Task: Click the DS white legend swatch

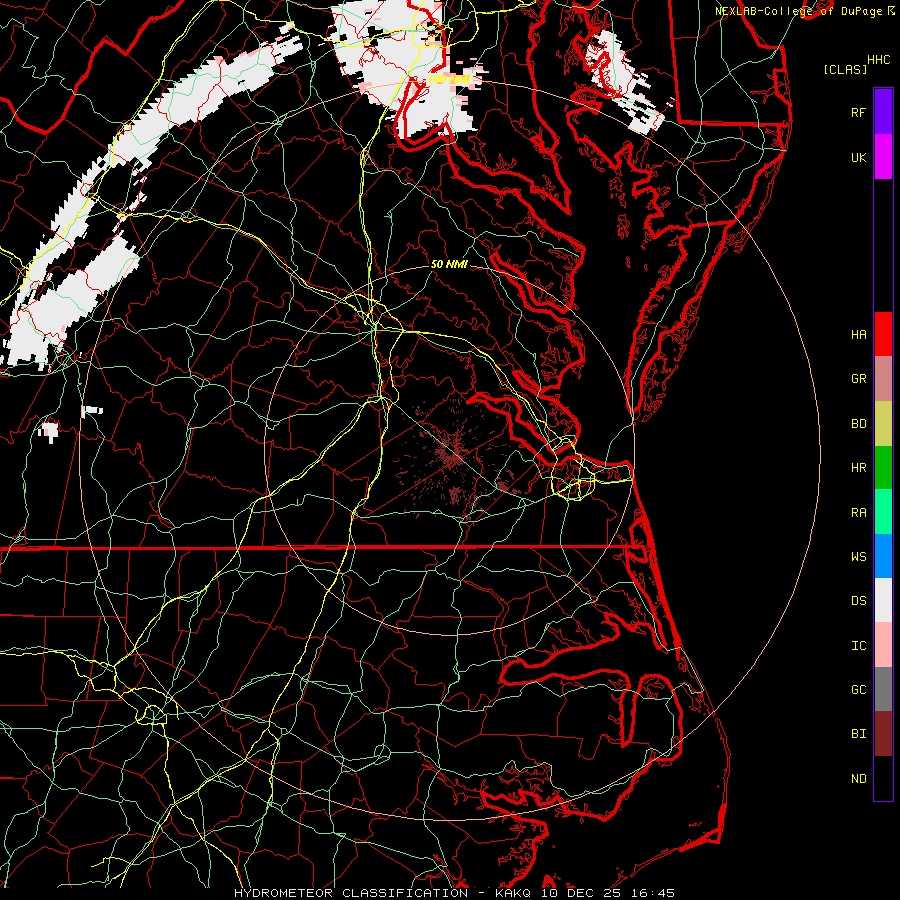Action: [883, 600]
